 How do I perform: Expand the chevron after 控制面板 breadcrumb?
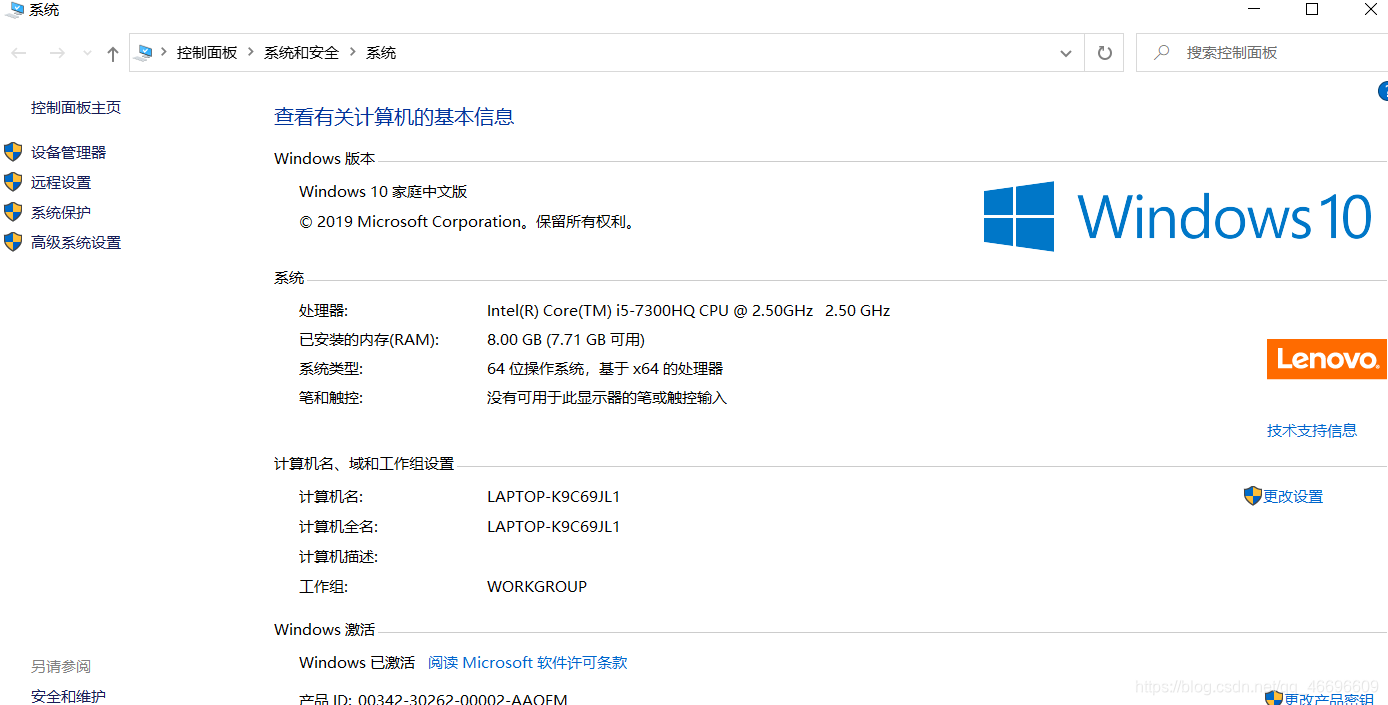point(251,53)
